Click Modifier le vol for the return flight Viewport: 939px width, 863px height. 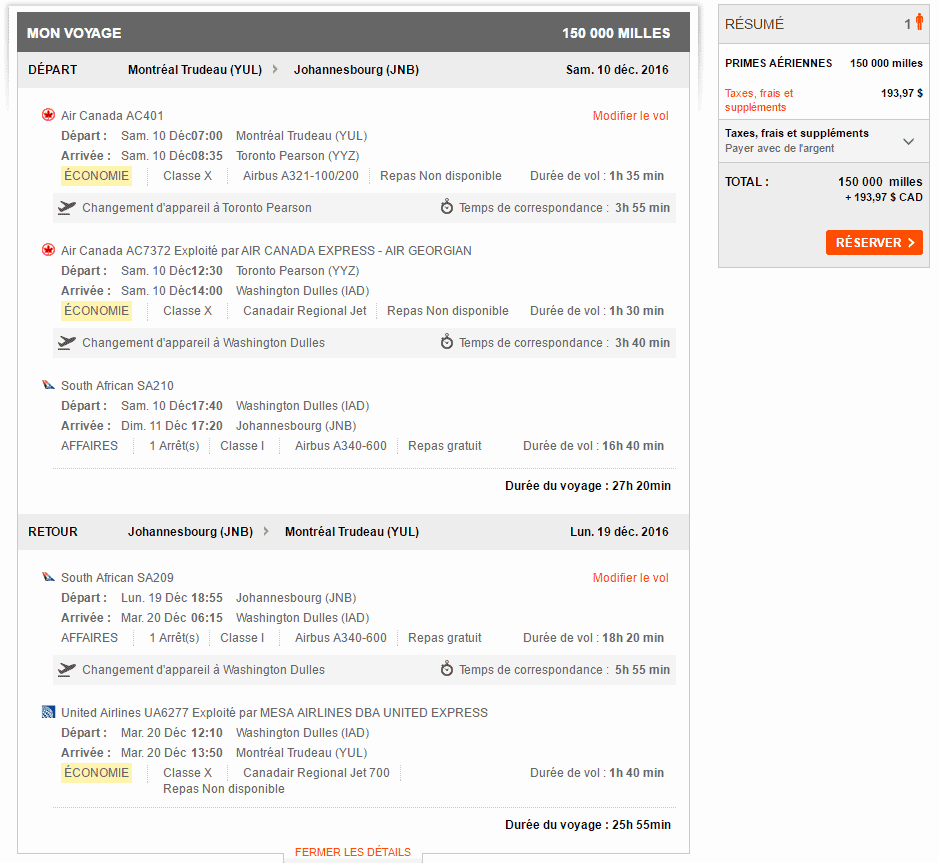point(630,578)
